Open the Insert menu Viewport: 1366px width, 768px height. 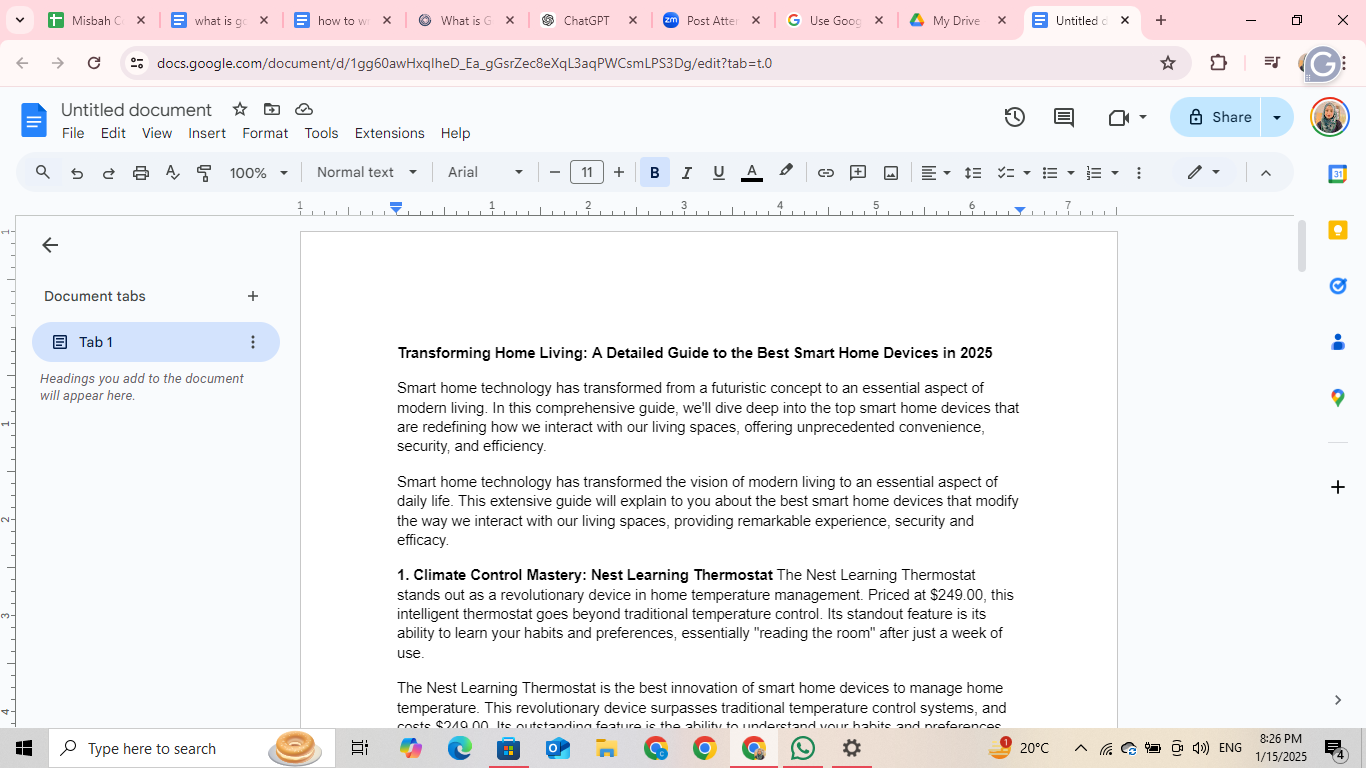[207, 133]
